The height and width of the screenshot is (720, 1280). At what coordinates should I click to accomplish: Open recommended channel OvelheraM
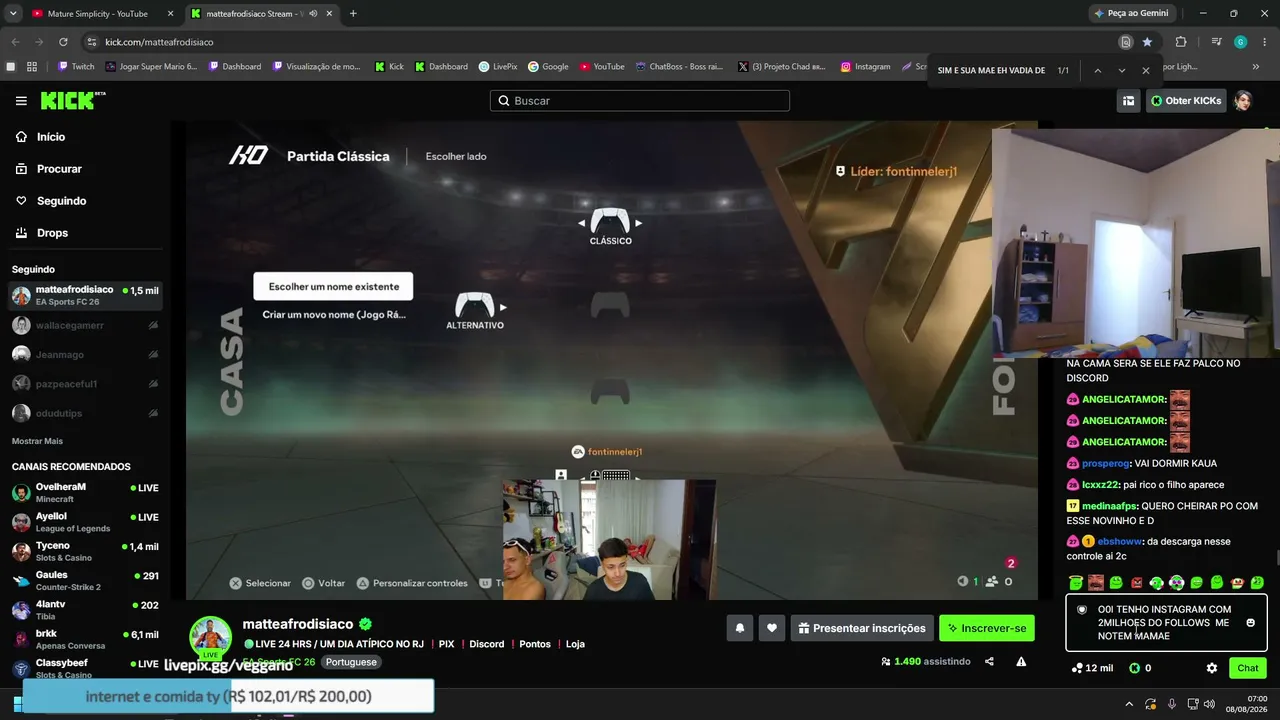coord(85,492)
